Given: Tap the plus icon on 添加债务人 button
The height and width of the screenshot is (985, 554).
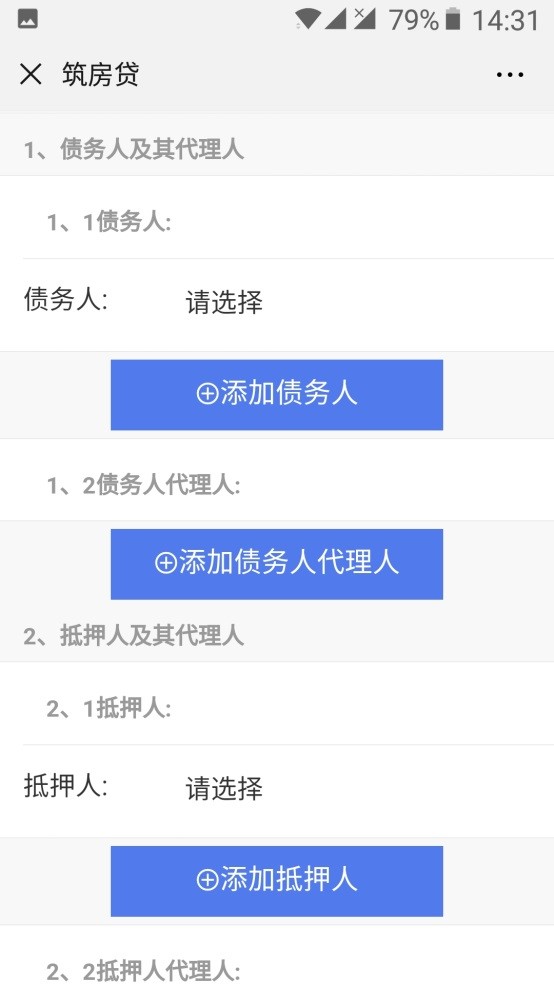Looking at the screenshot, I should pos(207,394).
